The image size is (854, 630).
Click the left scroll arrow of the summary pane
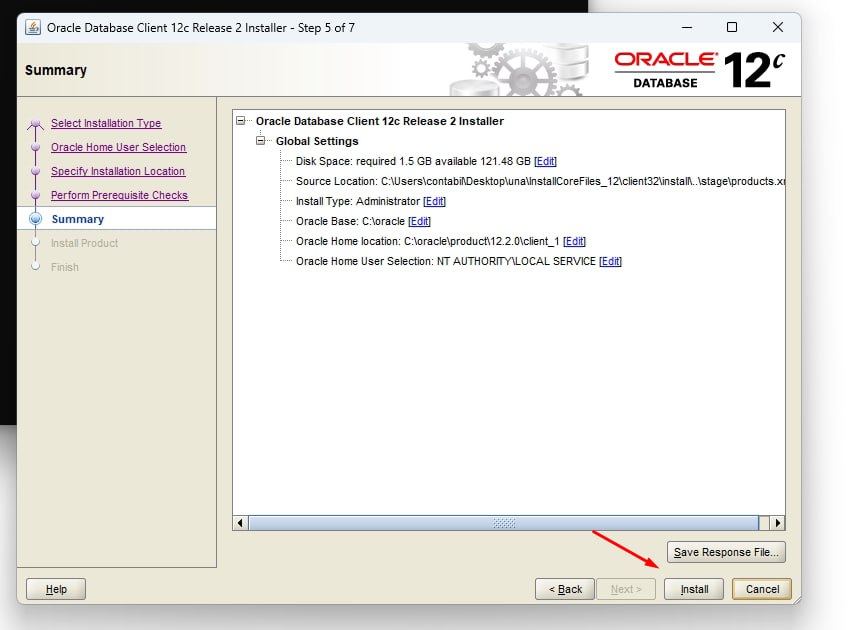click(240, 523)
